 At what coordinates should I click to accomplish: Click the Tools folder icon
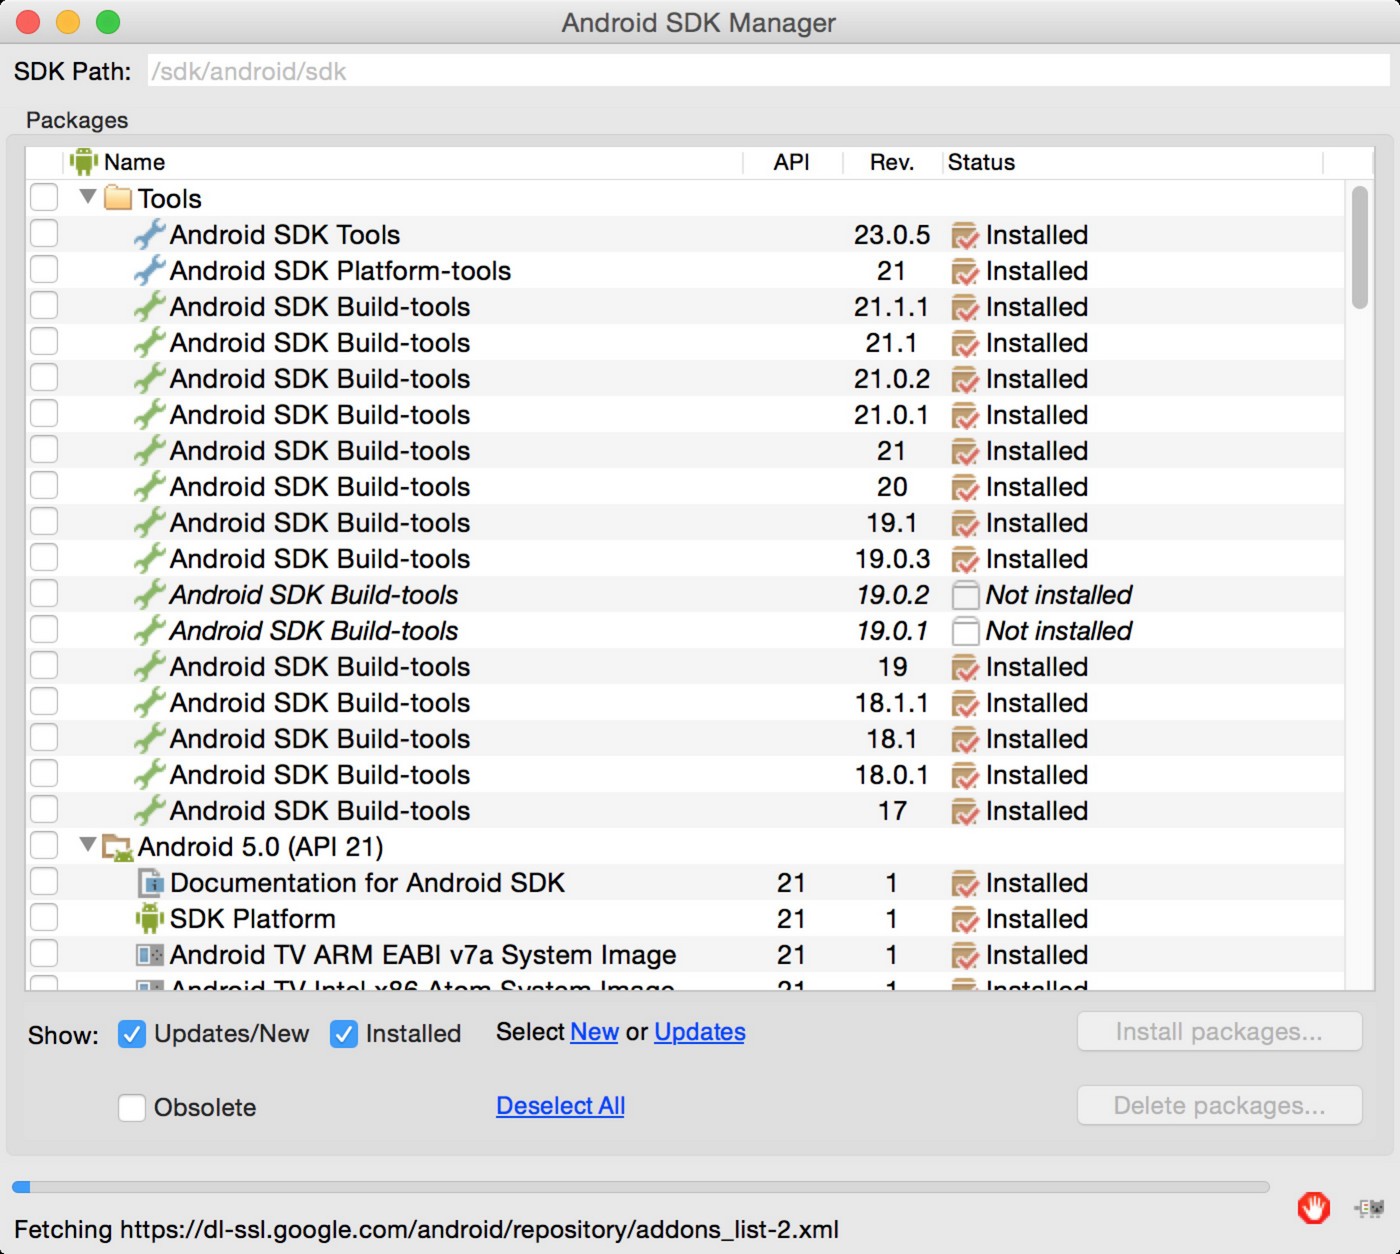tap(118, 198)
